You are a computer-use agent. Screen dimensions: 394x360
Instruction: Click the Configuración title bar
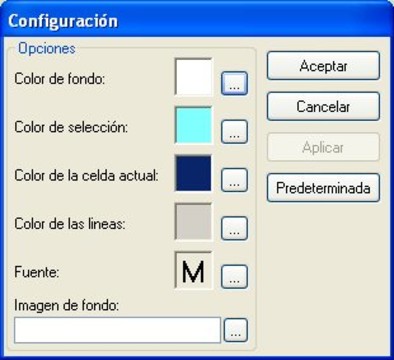(197, 21)
